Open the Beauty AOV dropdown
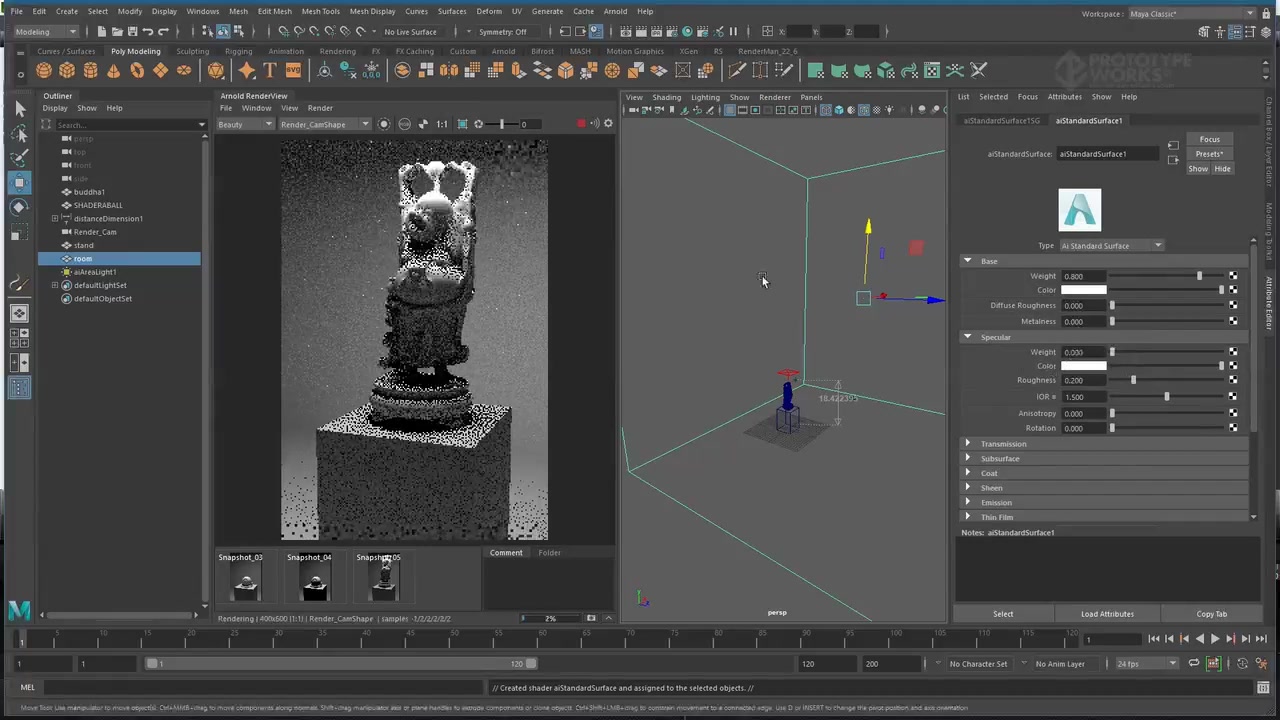The width and height of the screenshot is (1280, 720). (245, 124)
